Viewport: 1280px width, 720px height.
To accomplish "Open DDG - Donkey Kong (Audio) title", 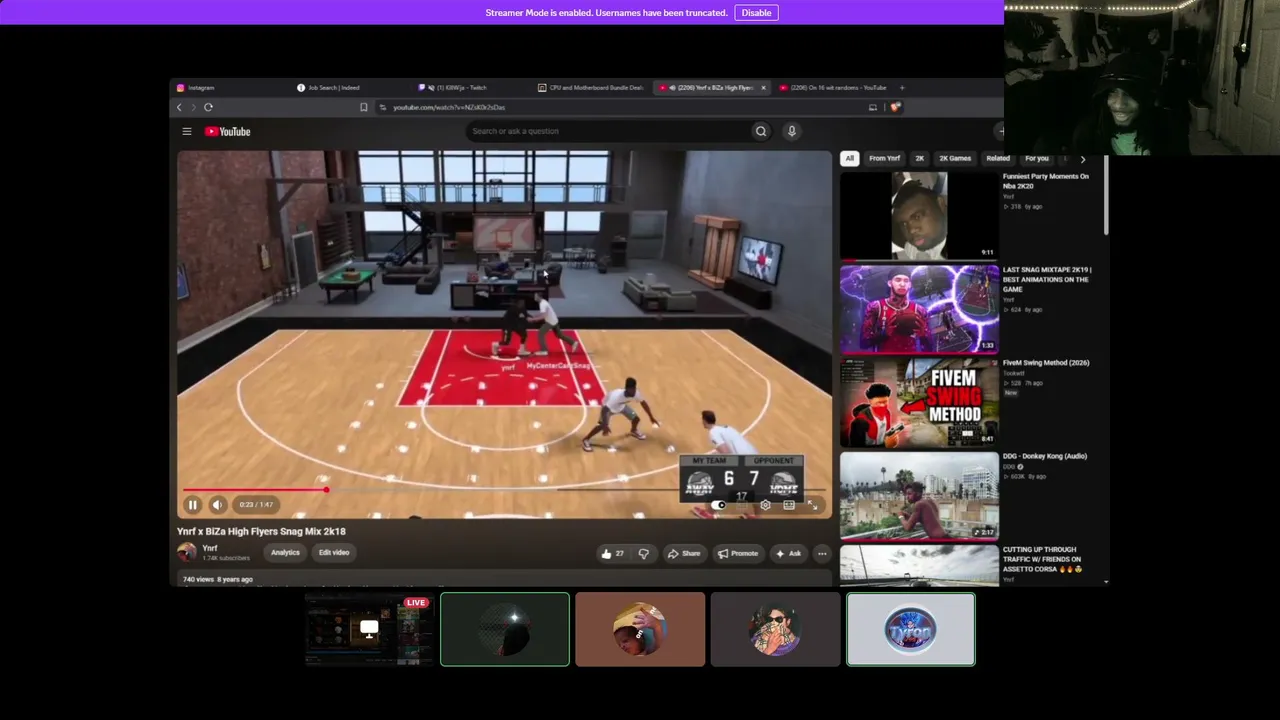I will (x=1045, y=456).
